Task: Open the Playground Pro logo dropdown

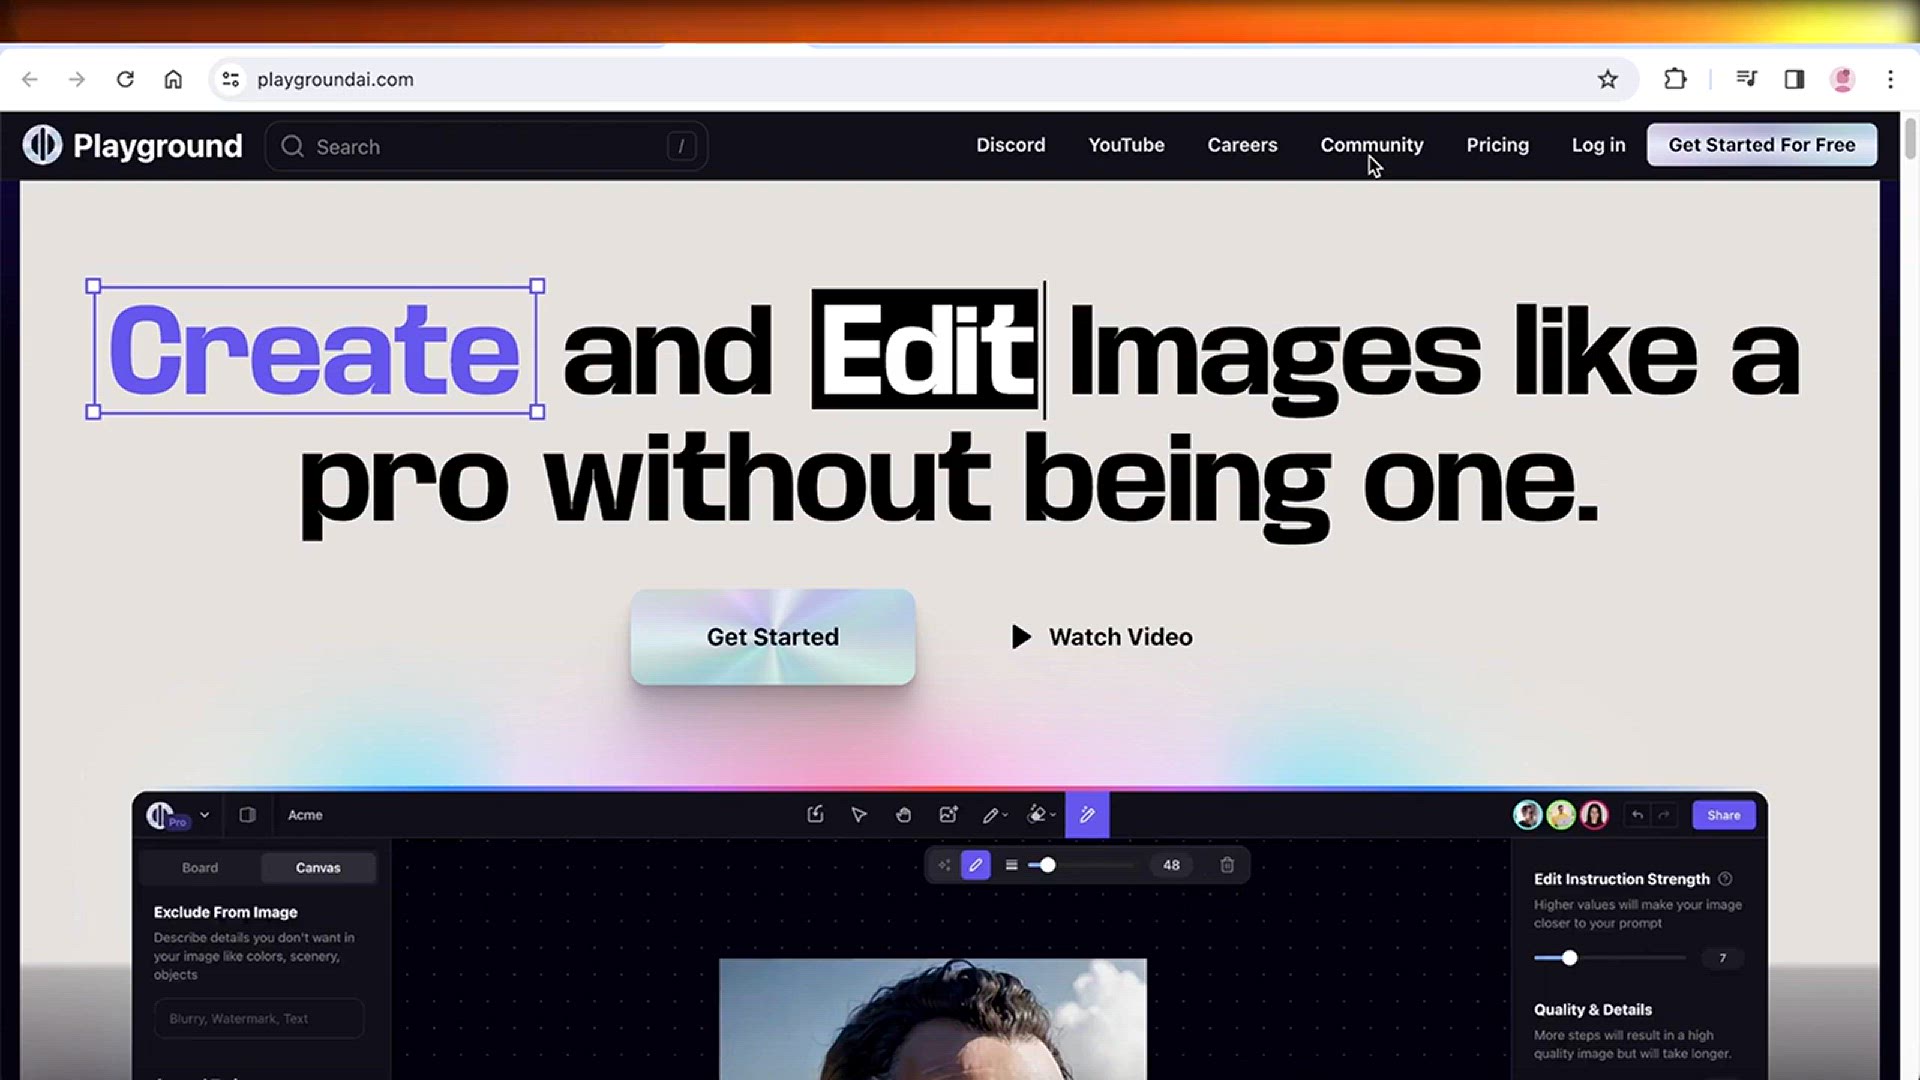Action: click(x=179, y=815)
